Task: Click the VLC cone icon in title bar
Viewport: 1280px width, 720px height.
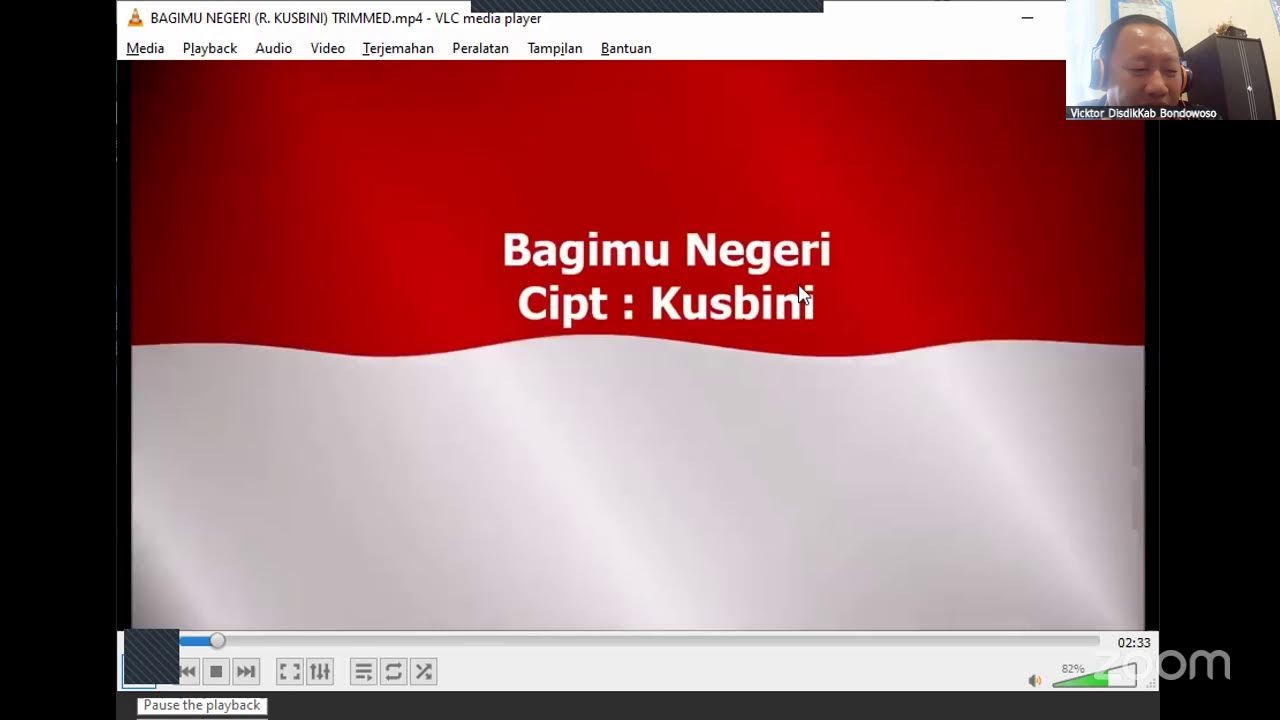Action: point(135,18)
